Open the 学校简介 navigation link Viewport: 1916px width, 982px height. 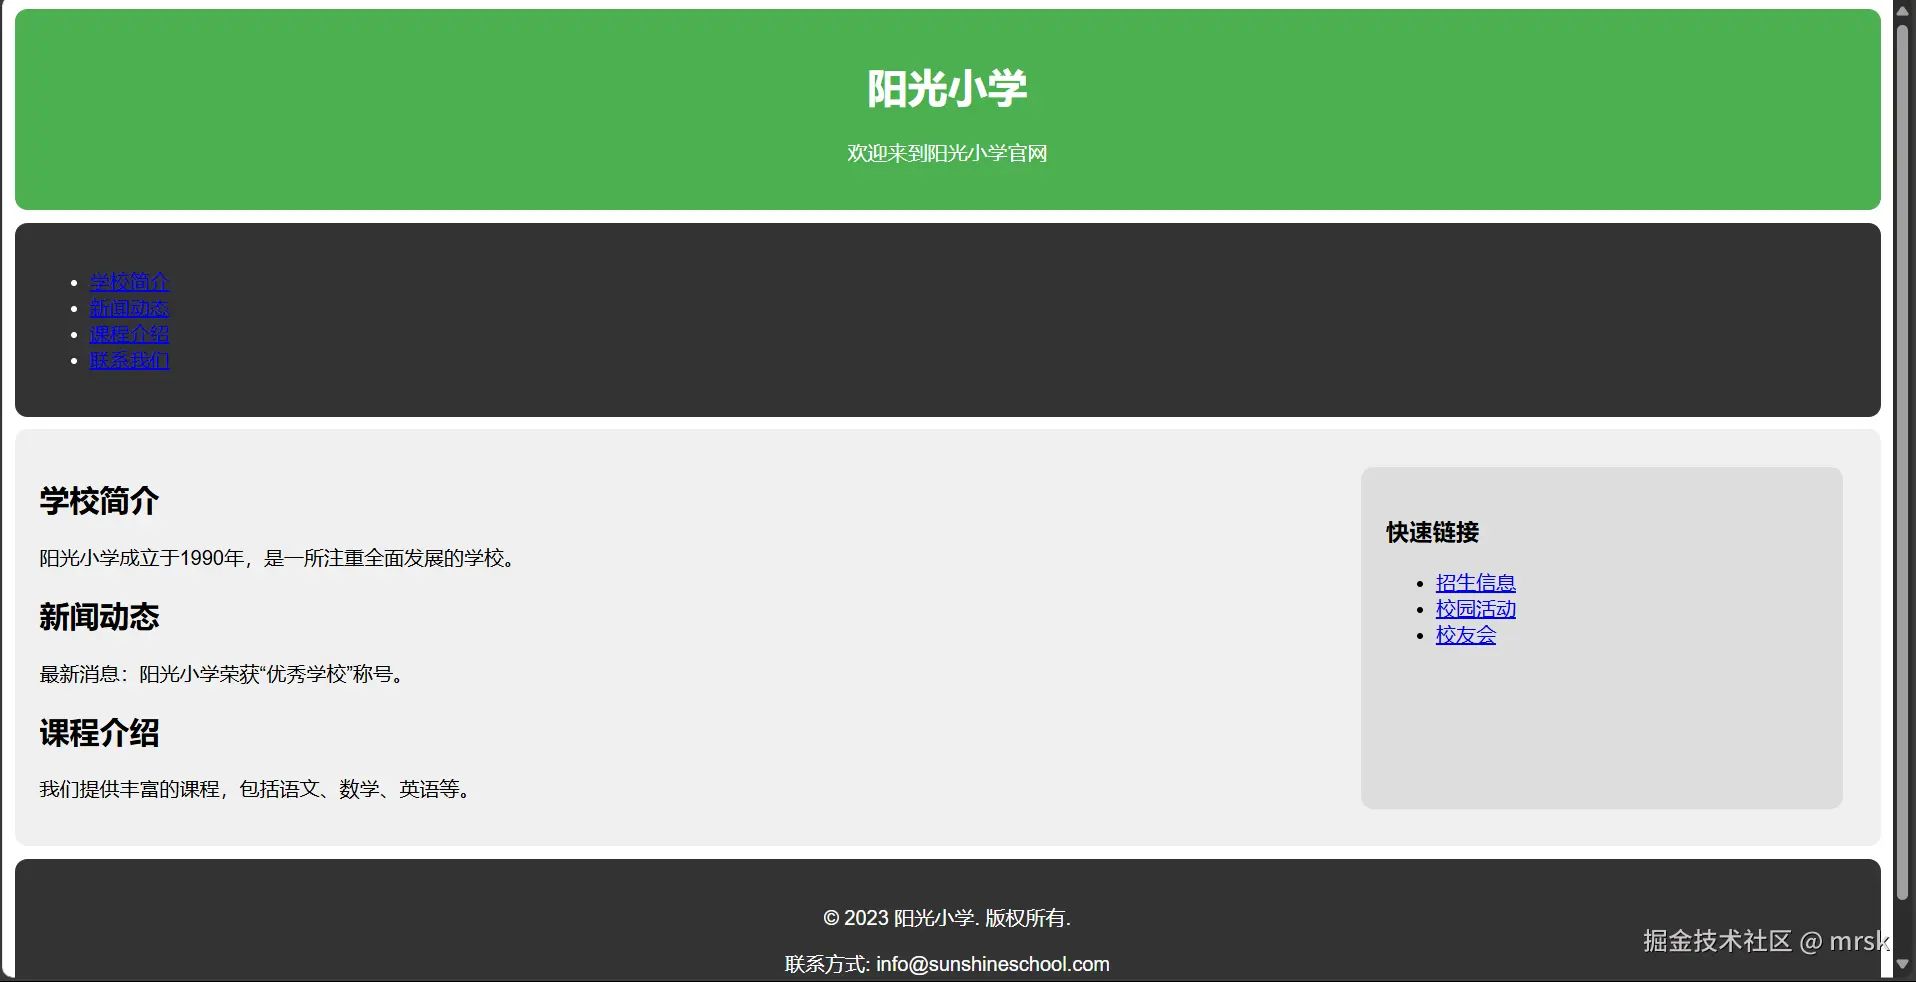coord(128,283)
